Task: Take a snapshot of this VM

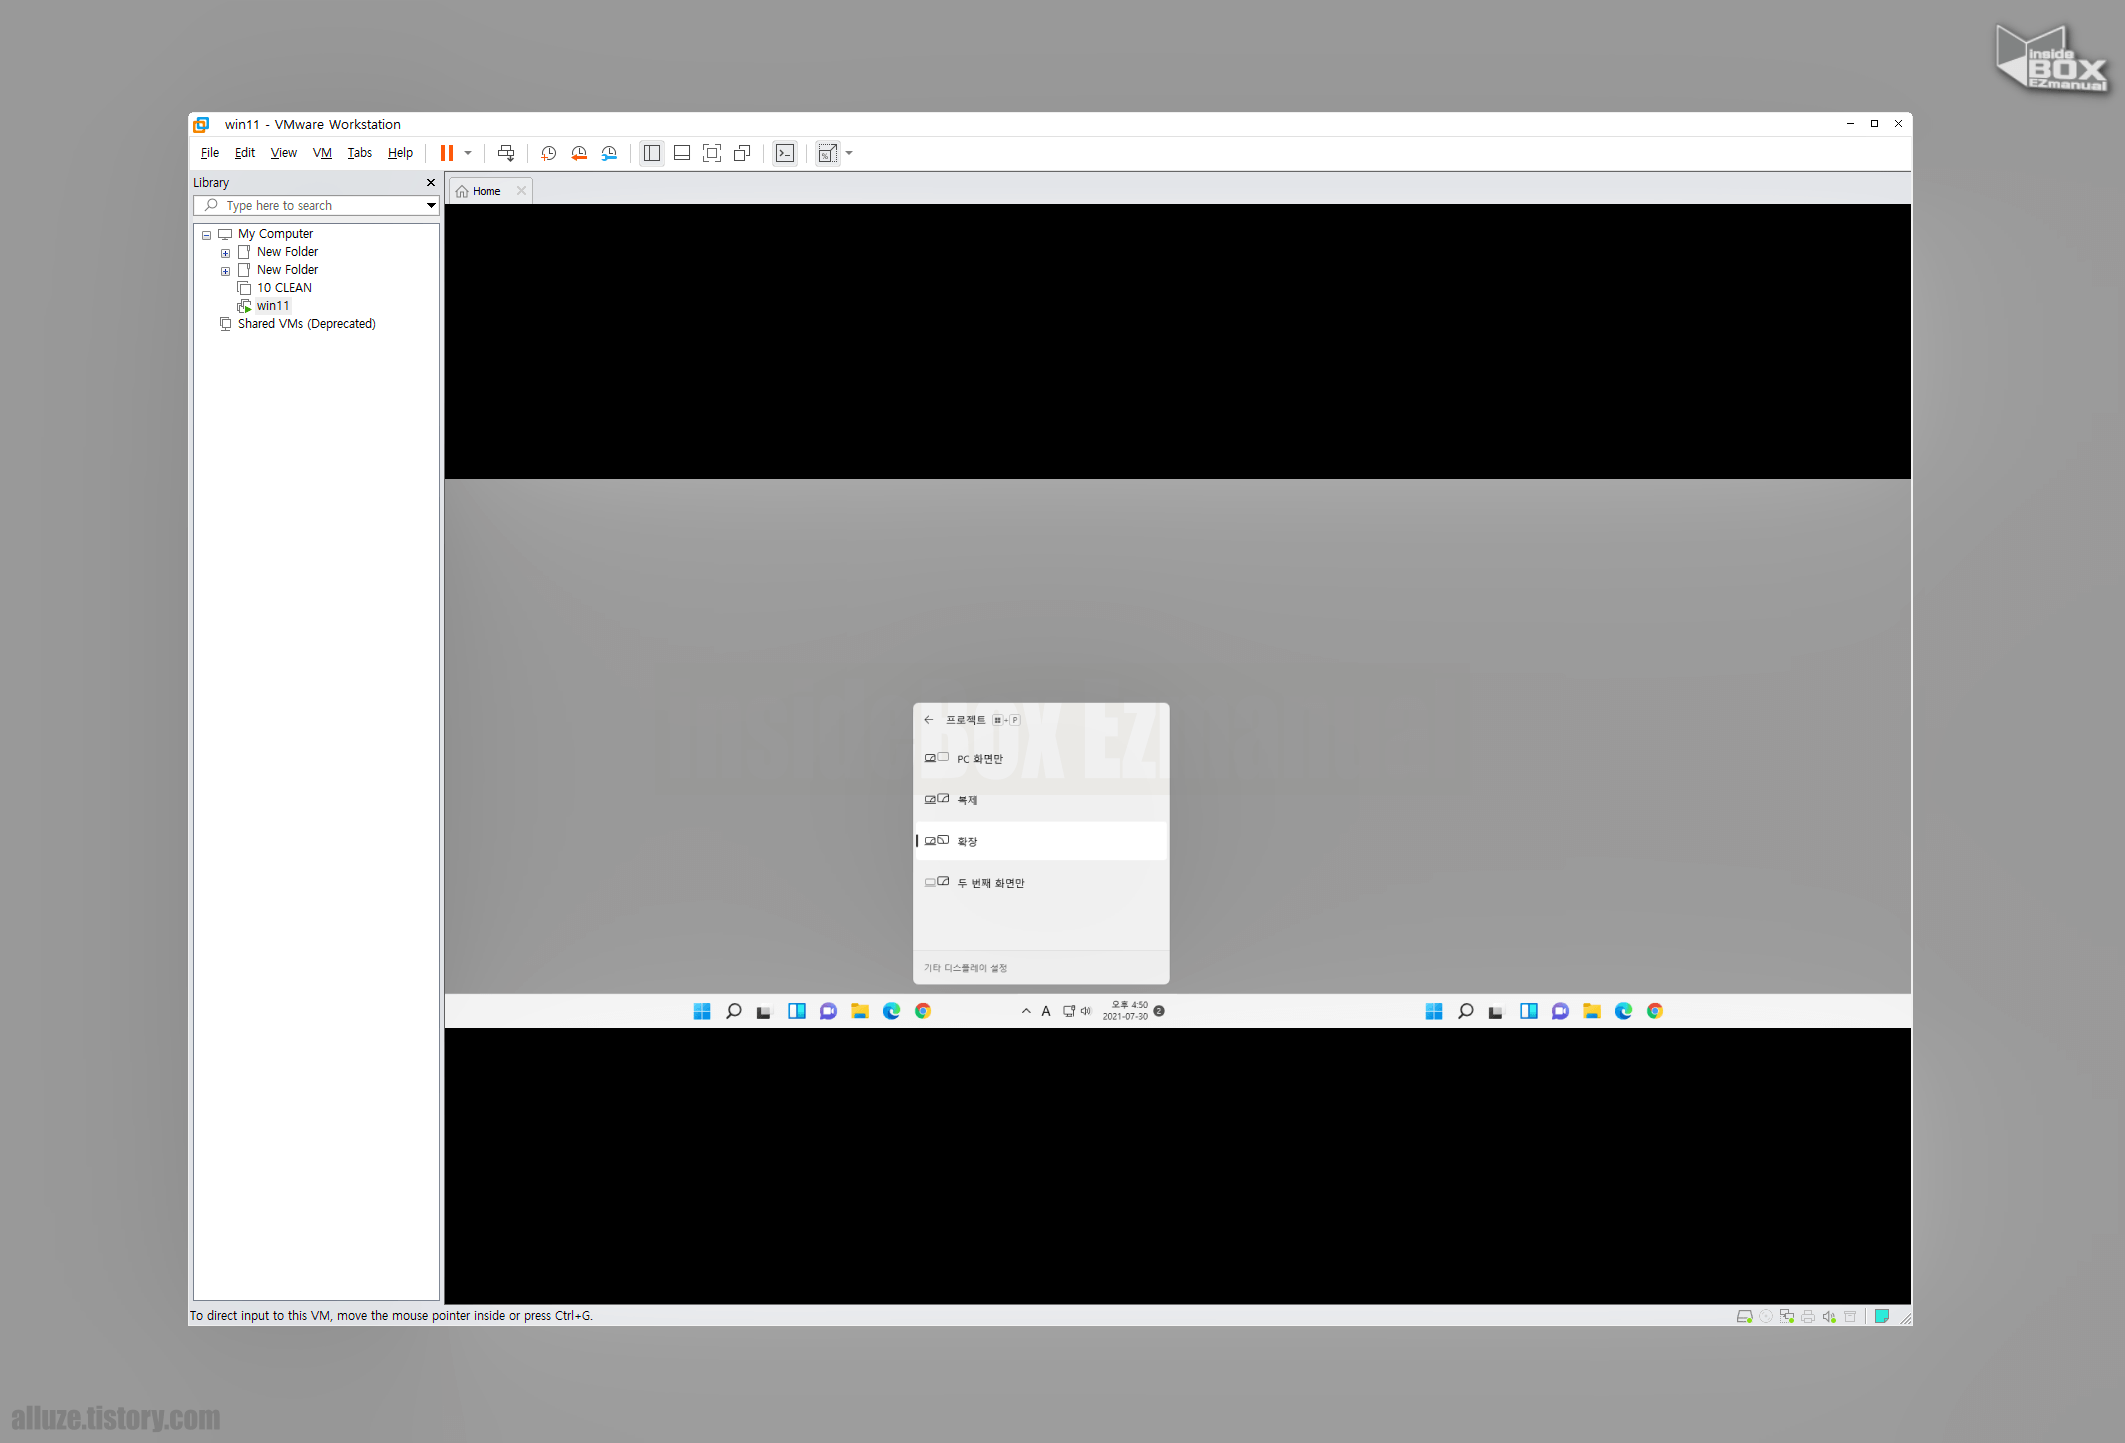Action: click(x=548, y=153)
